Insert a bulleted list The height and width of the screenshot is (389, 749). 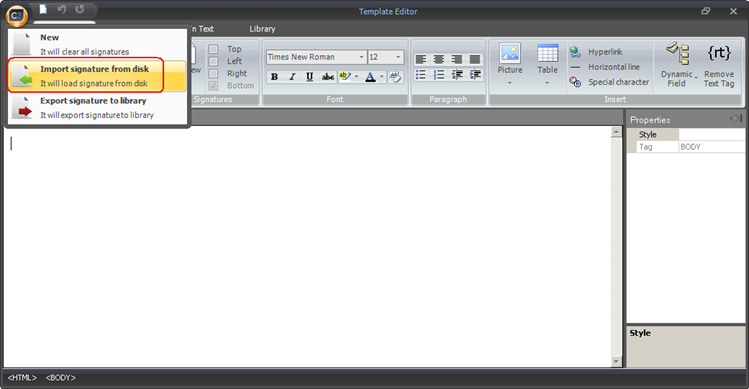(x=420, y=75)
